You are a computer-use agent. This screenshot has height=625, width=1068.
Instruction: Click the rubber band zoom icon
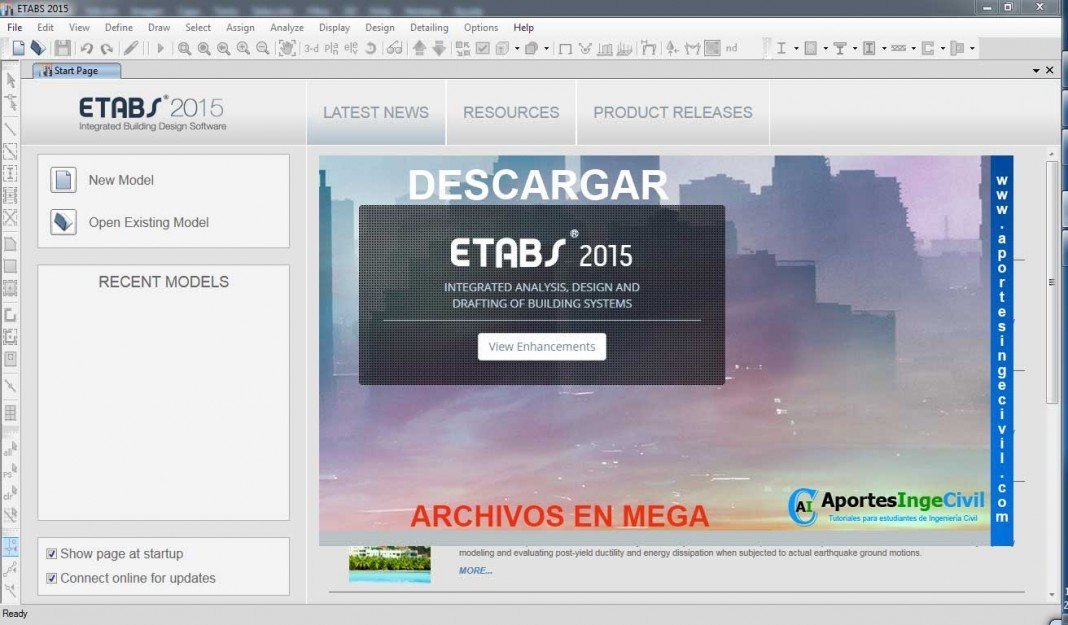point(184,48)
